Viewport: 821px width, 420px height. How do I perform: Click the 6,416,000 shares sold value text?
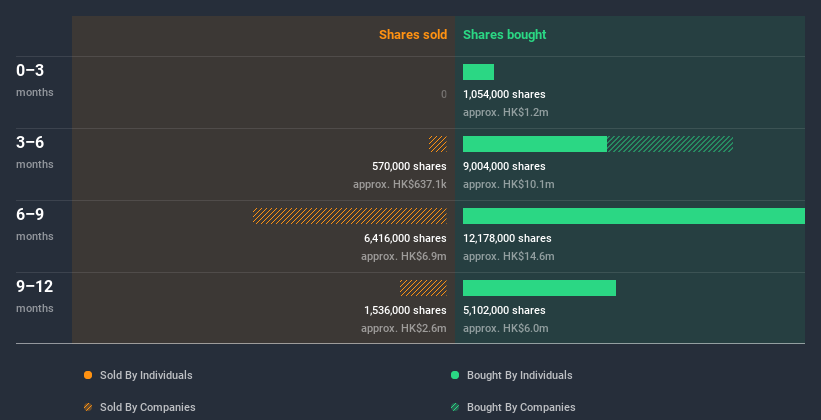point(405,238)
